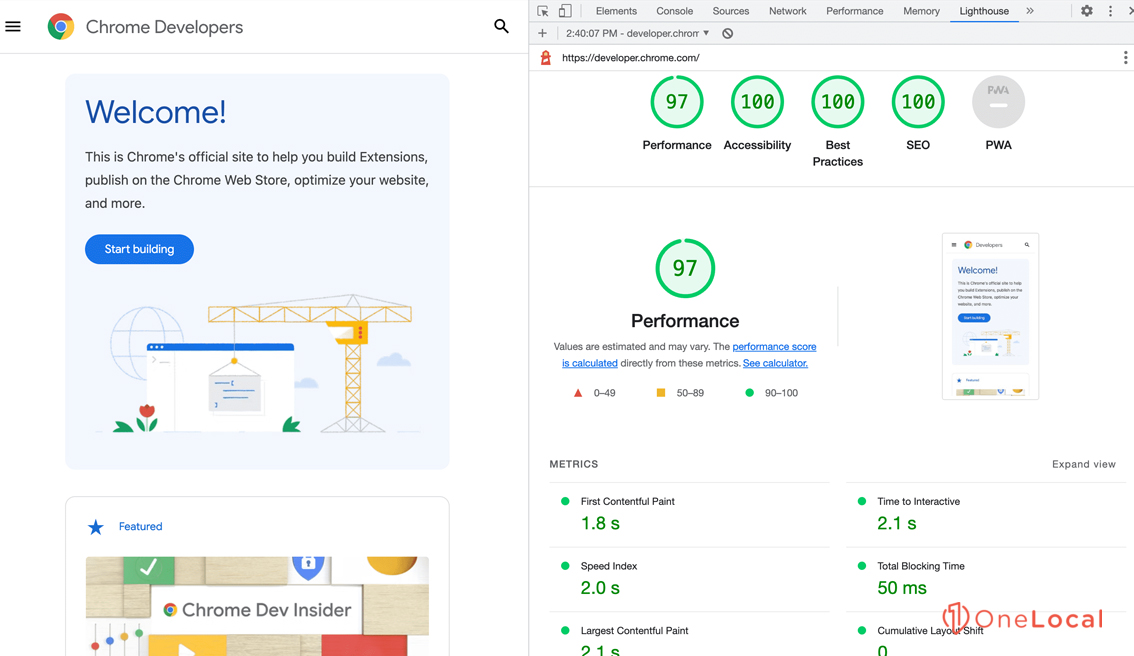Open the page screenshot thumbnail
This screenshot has height=656, width=1134.
click(990, 316)
